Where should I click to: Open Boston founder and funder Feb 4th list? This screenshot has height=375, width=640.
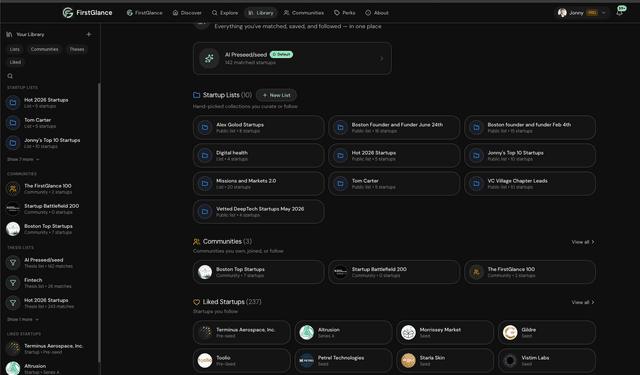coord(530,127)
